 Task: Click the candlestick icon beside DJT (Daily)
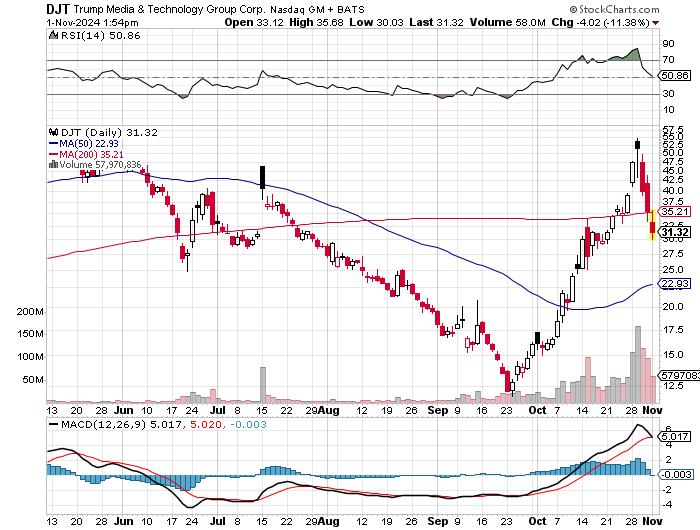click(53, 132)
